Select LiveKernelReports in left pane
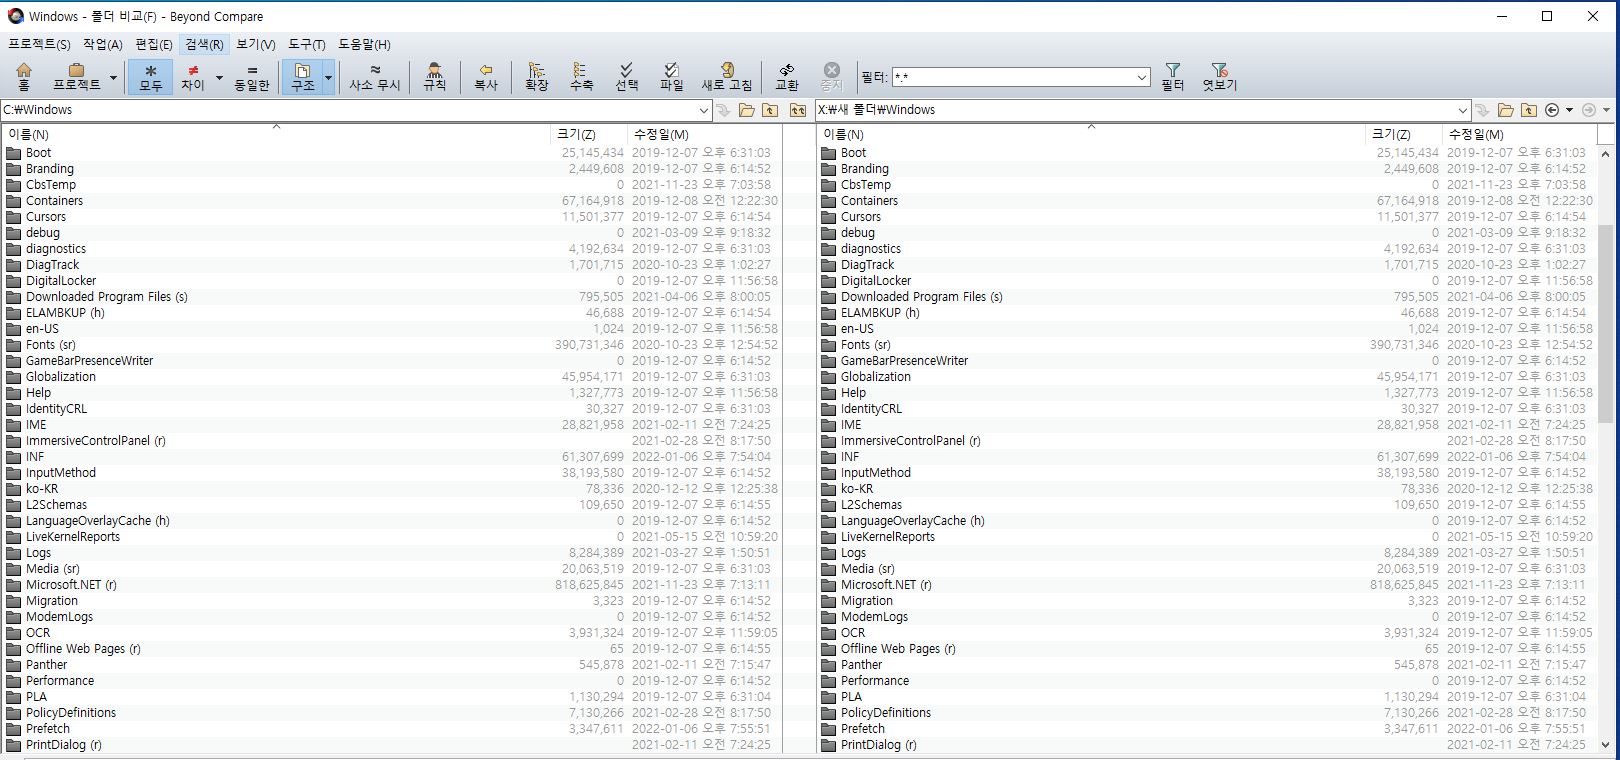1620x760 pixels. tap(73, 537)
